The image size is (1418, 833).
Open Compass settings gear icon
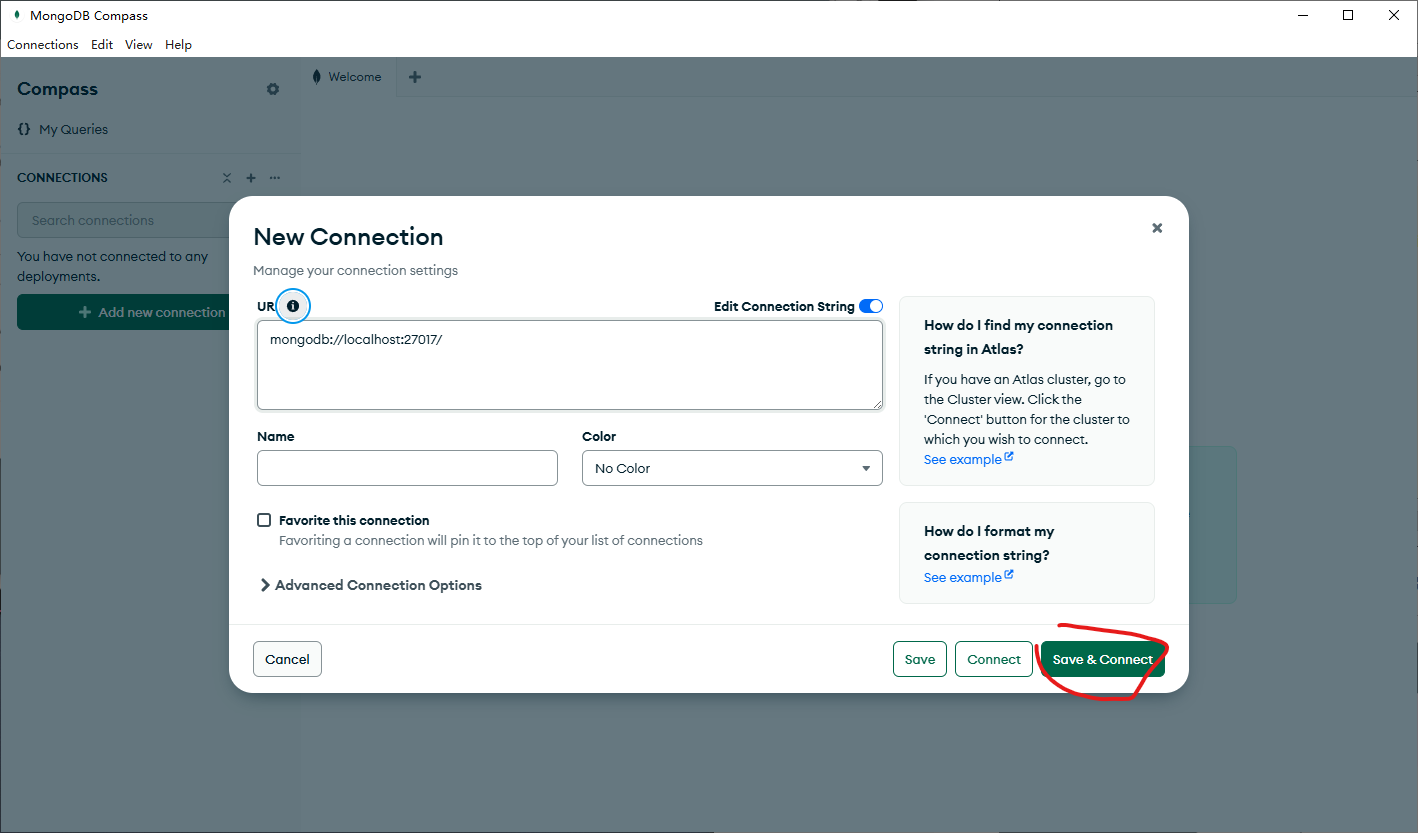point(273,89)
